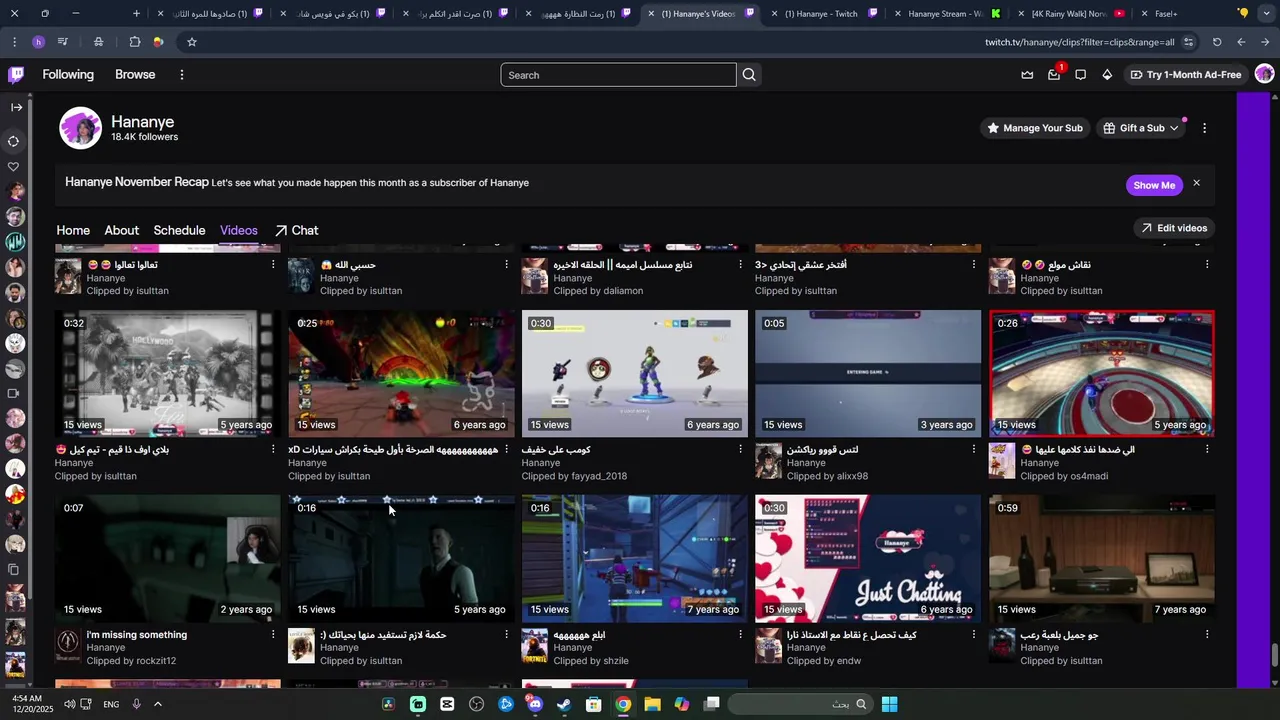Open options for 'حكمة لازم تستفيد منها' clip
Screen dimensions: 1280x720
506,634
